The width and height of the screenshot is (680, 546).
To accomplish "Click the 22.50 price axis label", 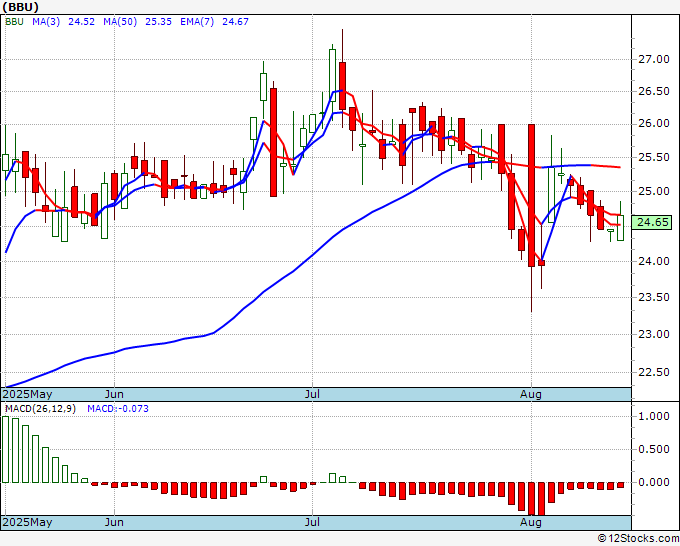I will tap(654, 373).
